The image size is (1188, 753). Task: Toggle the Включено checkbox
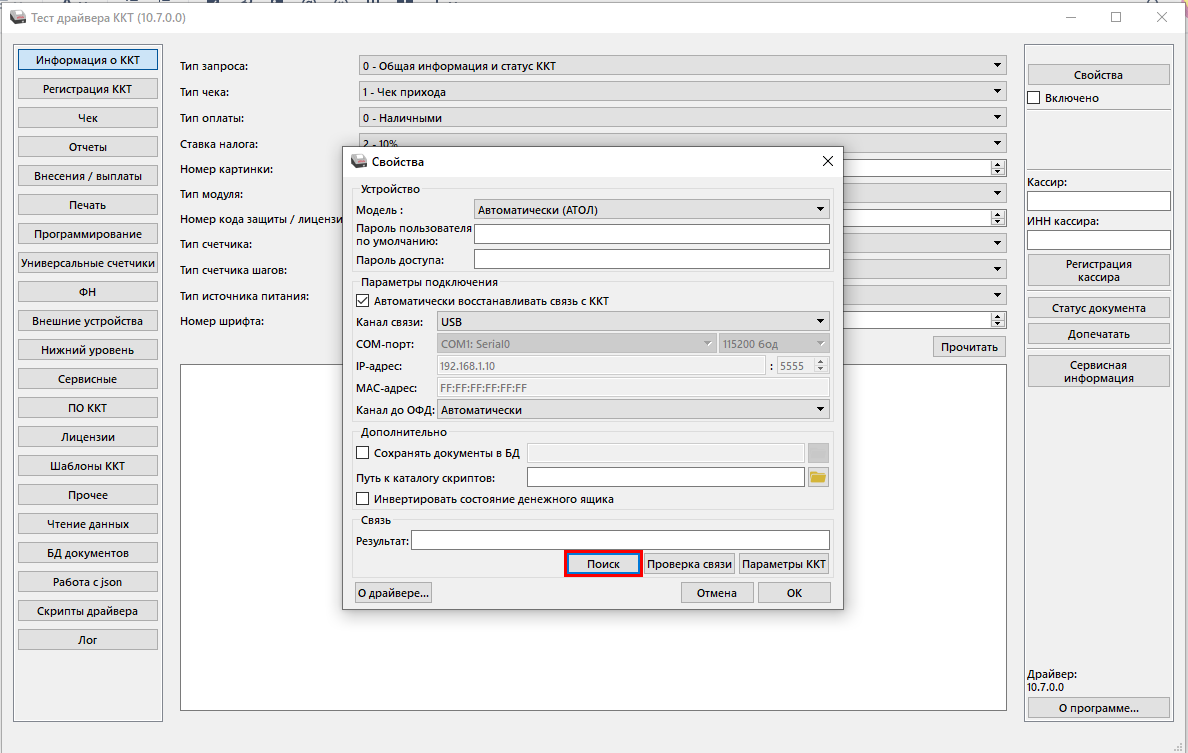click(1035, 98)
